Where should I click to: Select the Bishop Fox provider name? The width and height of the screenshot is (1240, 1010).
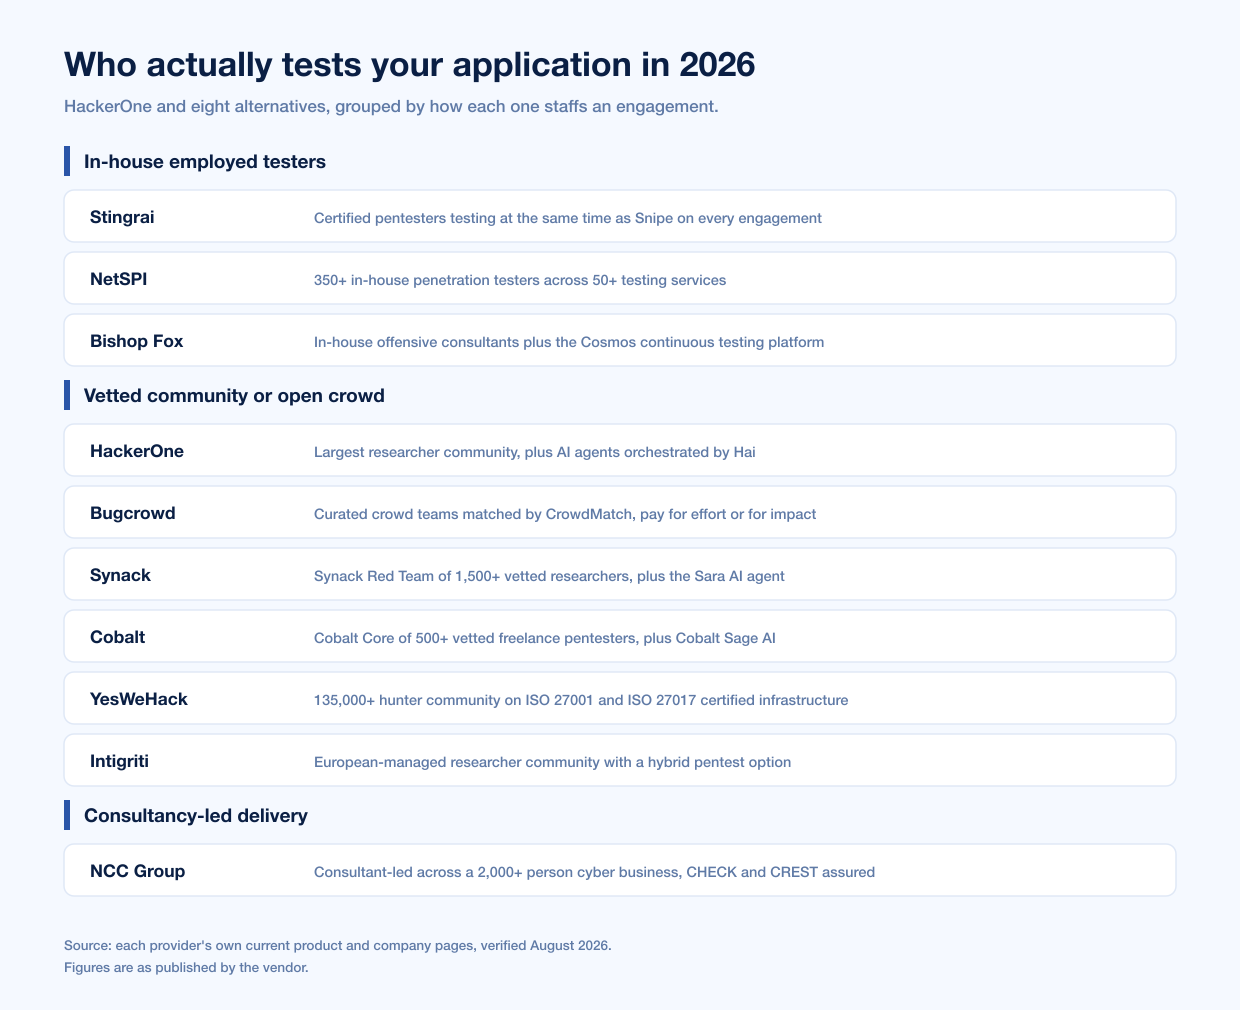pyautogui.click(x=137, y=341)
